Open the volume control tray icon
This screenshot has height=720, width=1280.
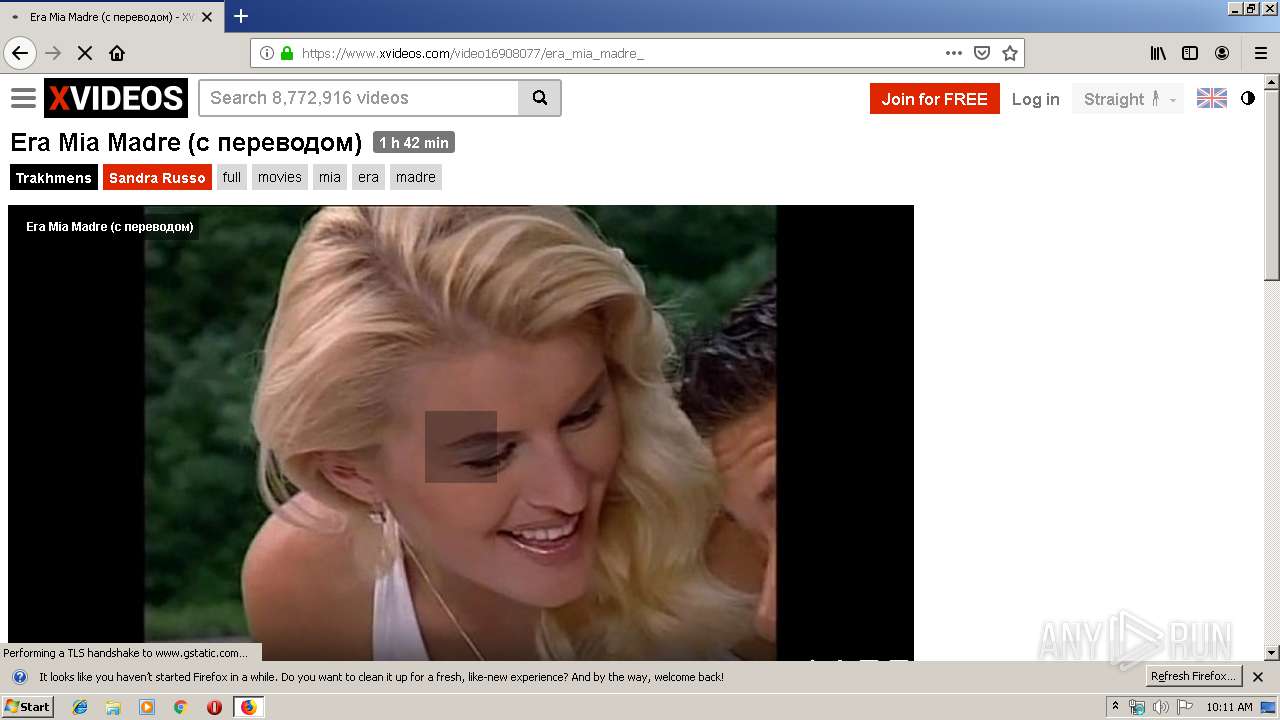[x=1160, y=707]
